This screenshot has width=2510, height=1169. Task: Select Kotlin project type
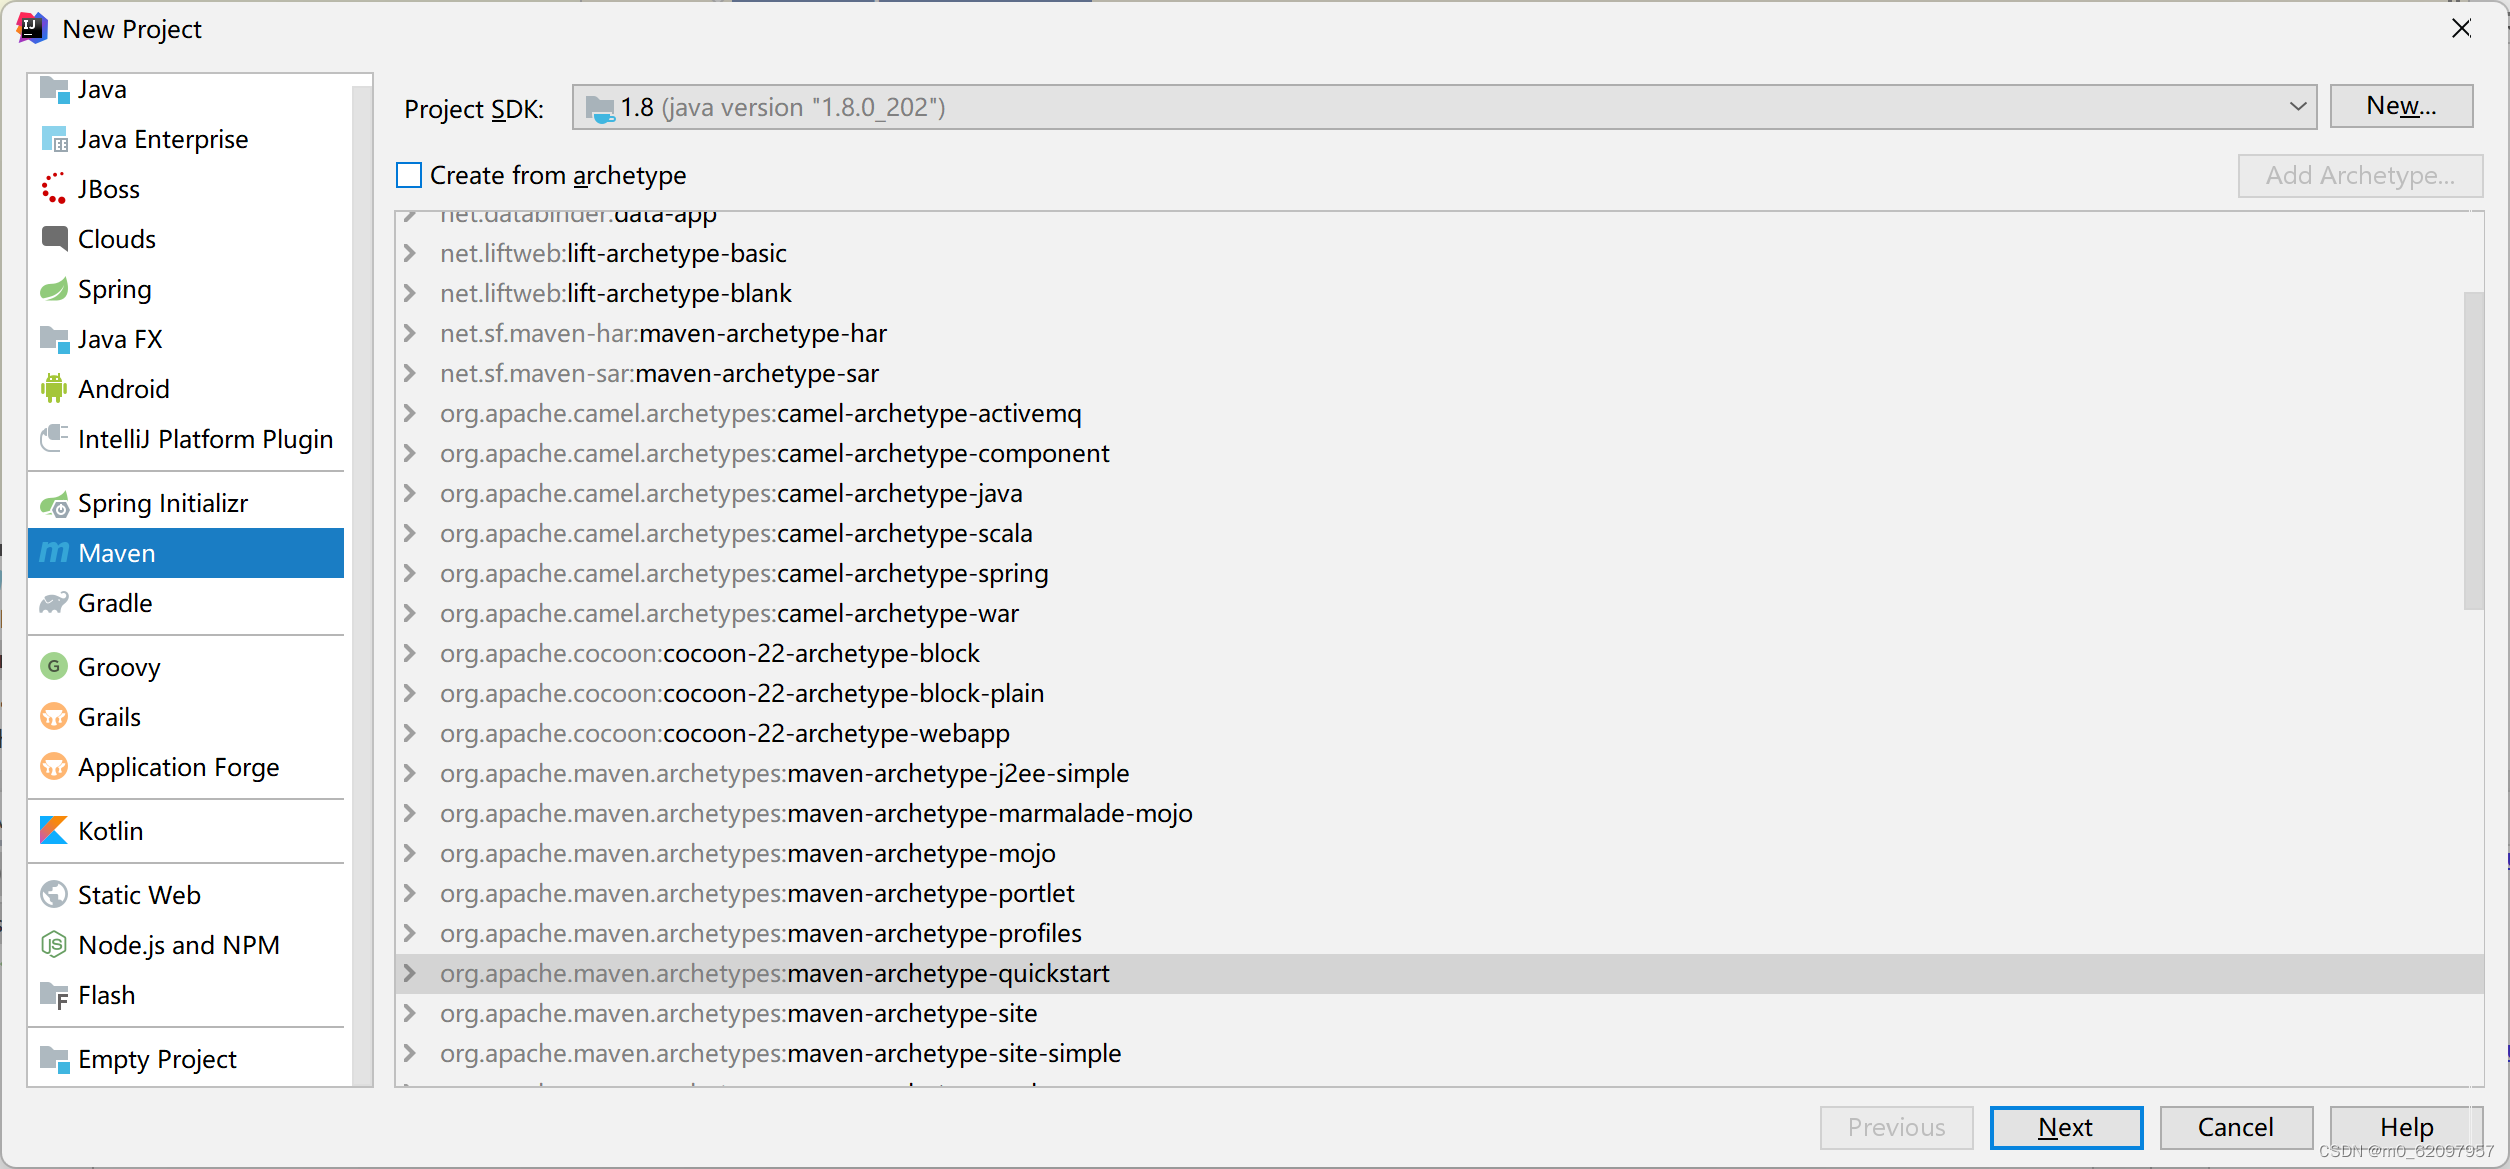[x=186, y=831]
